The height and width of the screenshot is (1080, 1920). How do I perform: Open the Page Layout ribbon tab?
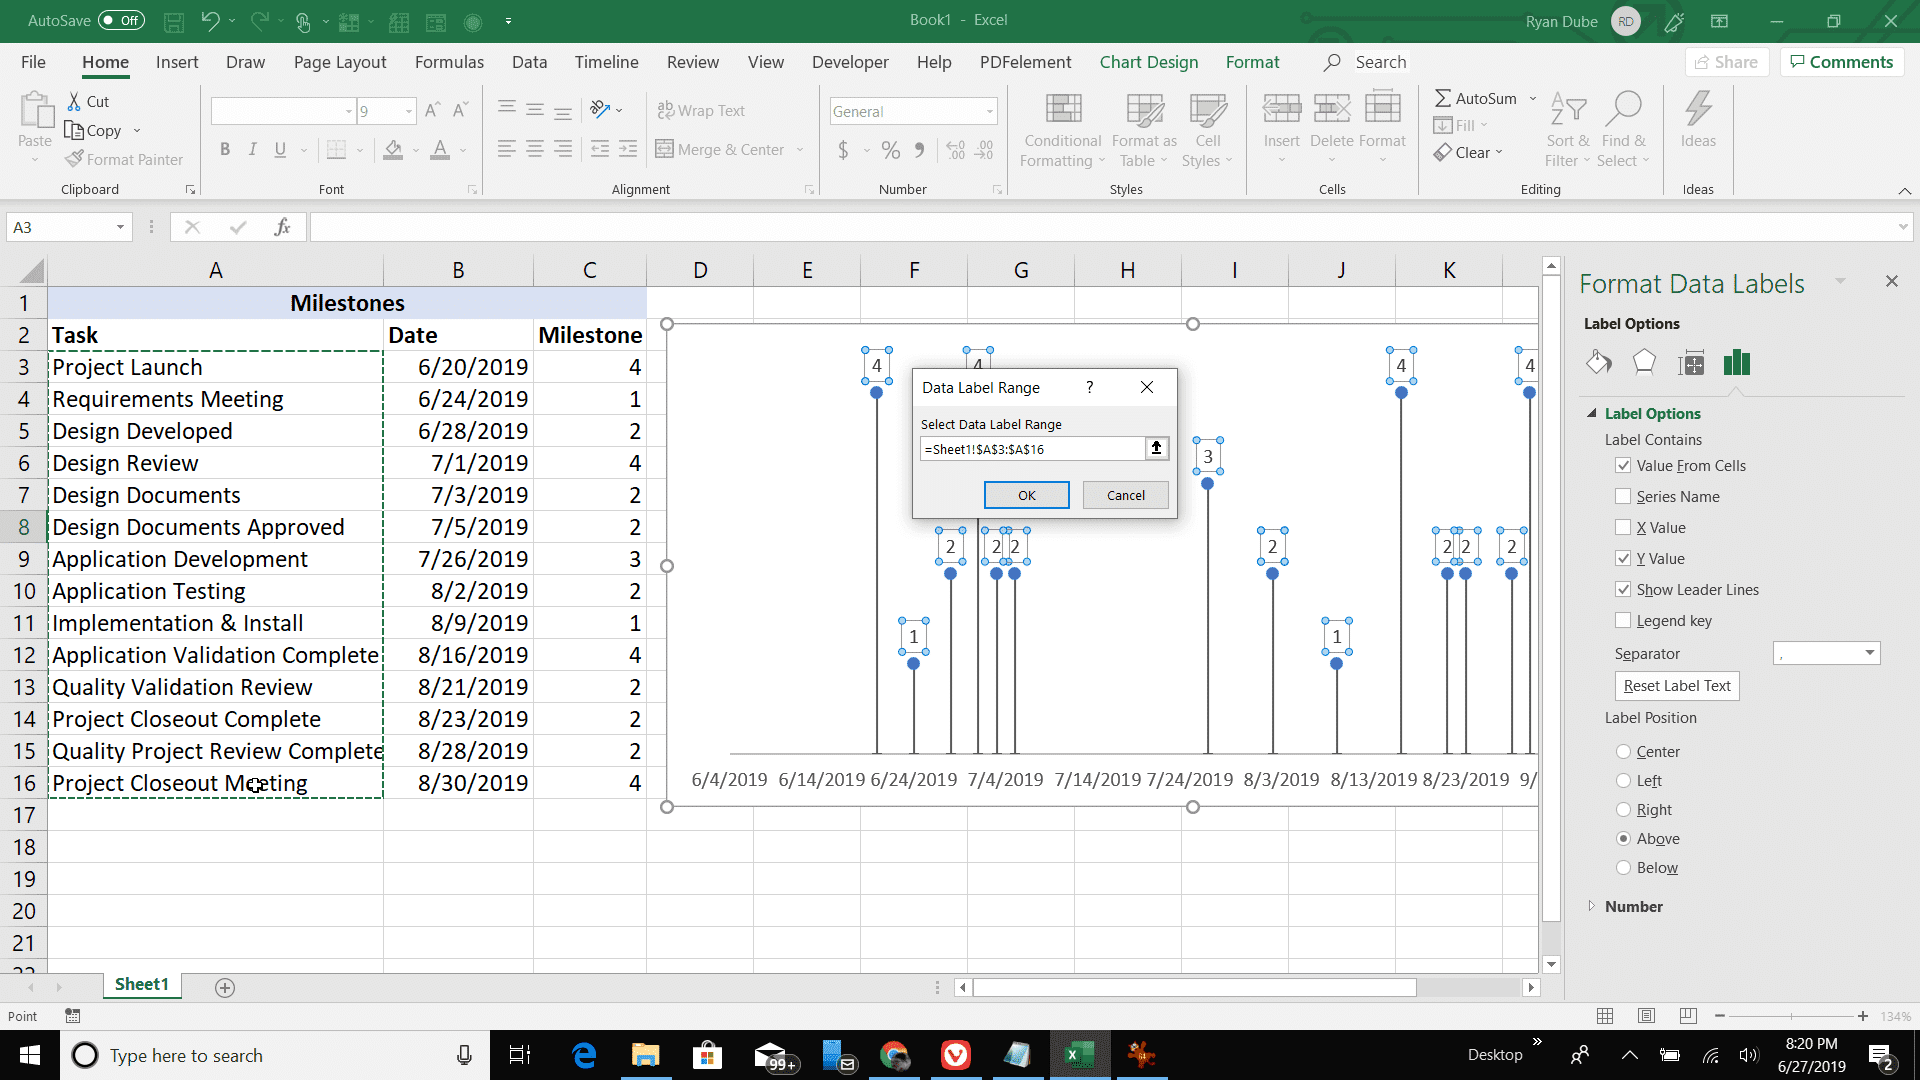(x=340, y=62)
